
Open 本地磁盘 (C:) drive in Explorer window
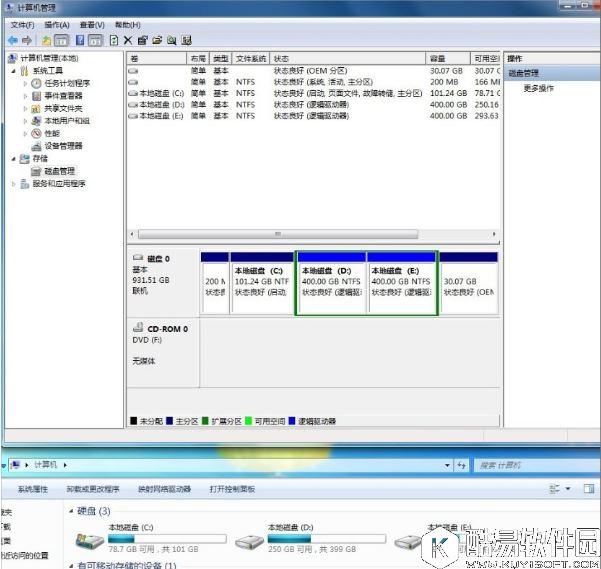coord(151,538)
